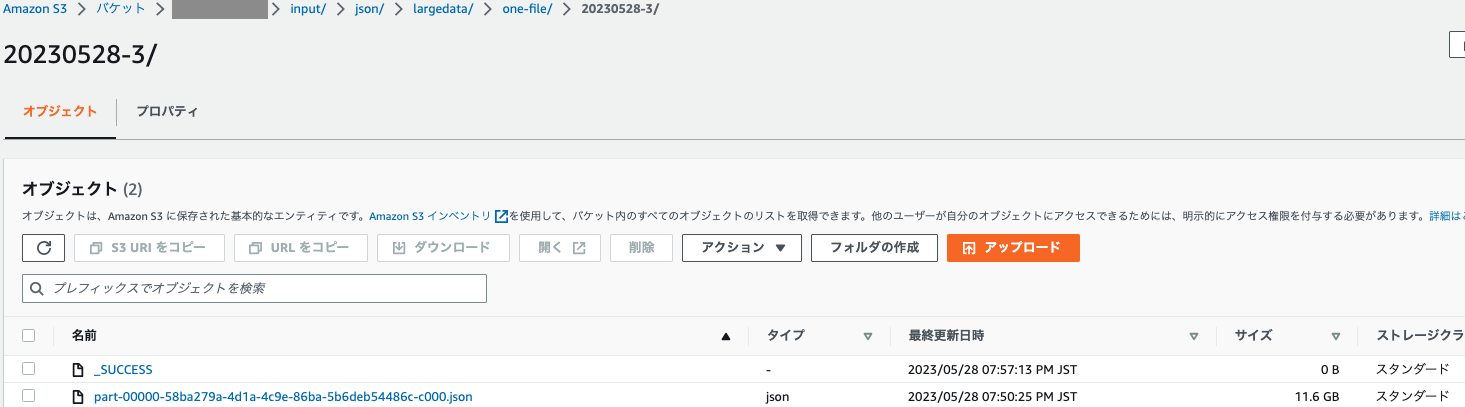Sort by 最終更新日時 column arrow

tap(1194, 336)
